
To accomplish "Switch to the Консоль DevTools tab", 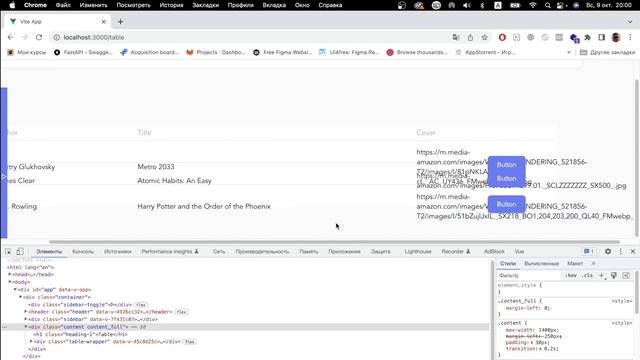I will [x=83, y=251].
